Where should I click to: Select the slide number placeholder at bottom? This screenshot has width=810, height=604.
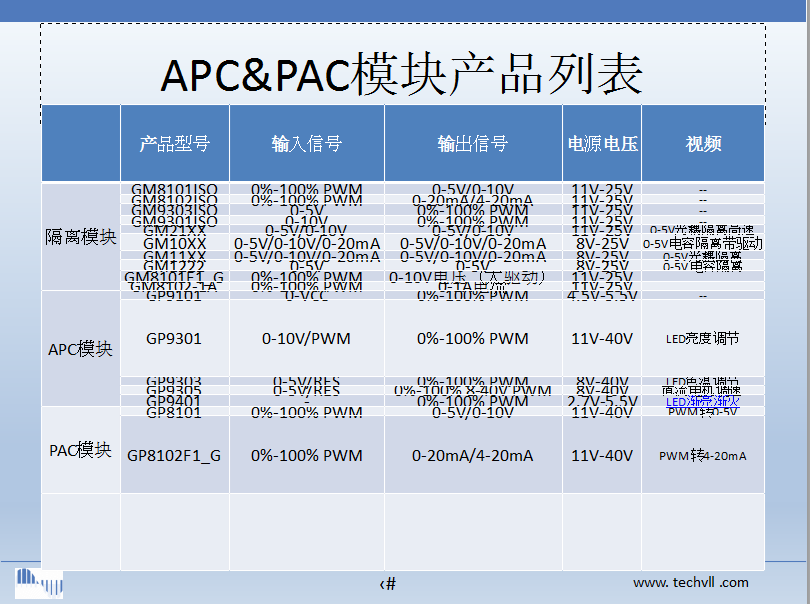(388, 583)
